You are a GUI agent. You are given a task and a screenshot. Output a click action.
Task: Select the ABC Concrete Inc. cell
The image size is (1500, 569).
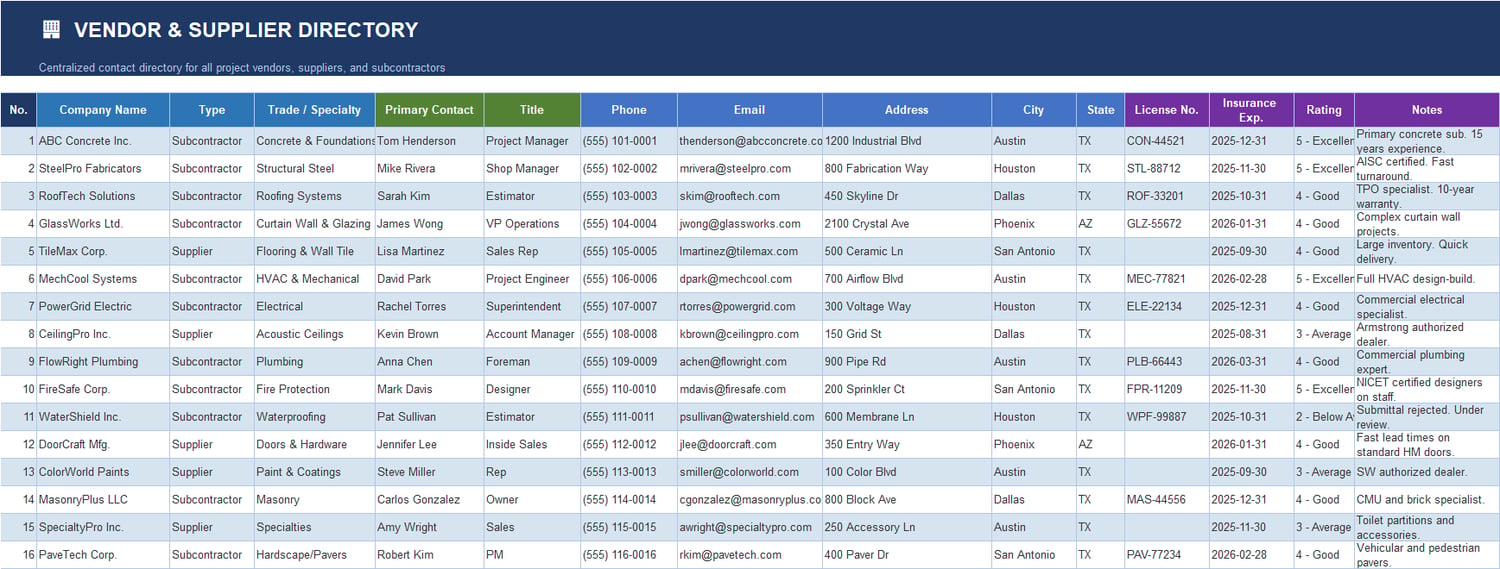[x=103, y=141]
